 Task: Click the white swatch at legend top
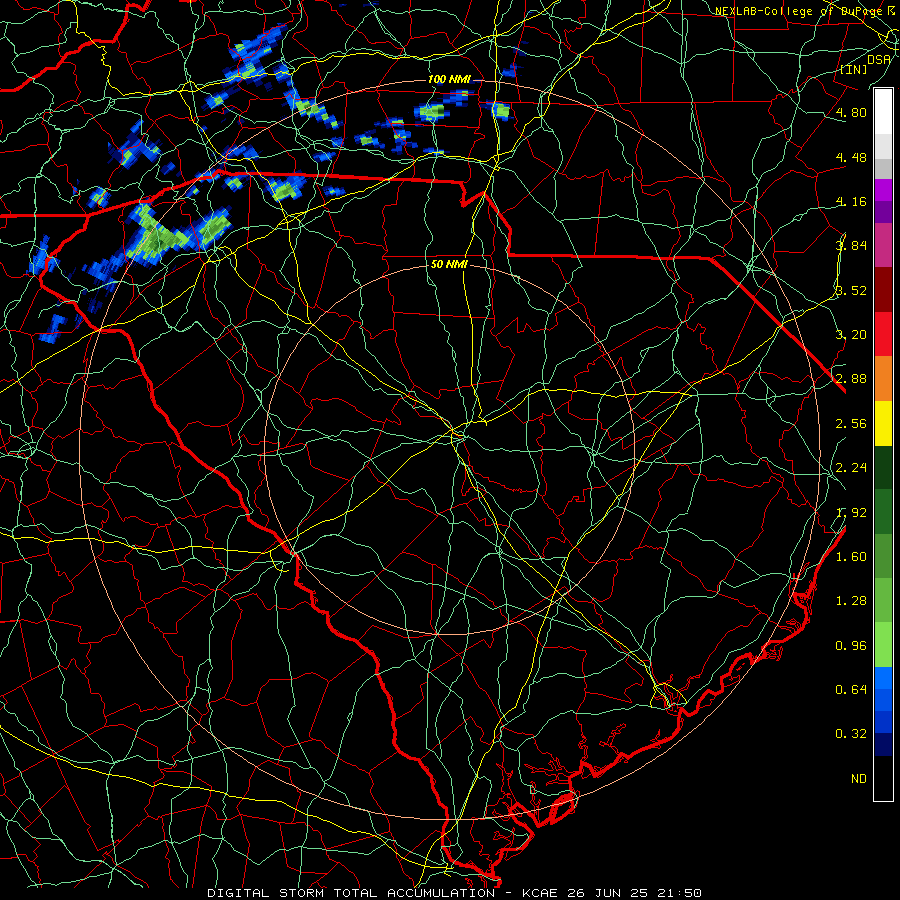883,112
